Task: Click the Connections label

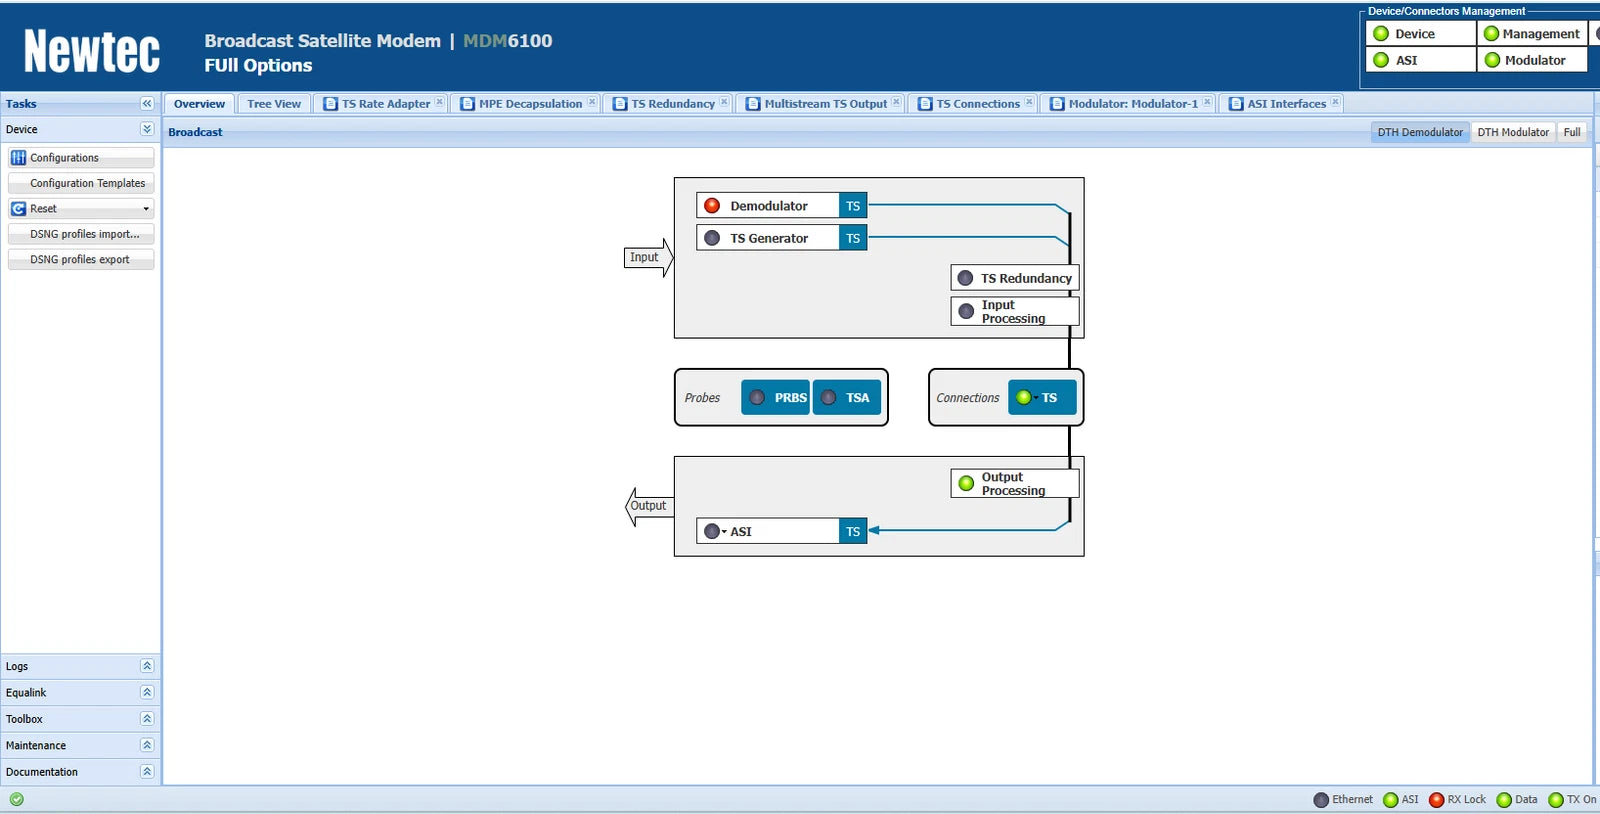Action: [x=967, y=398]
